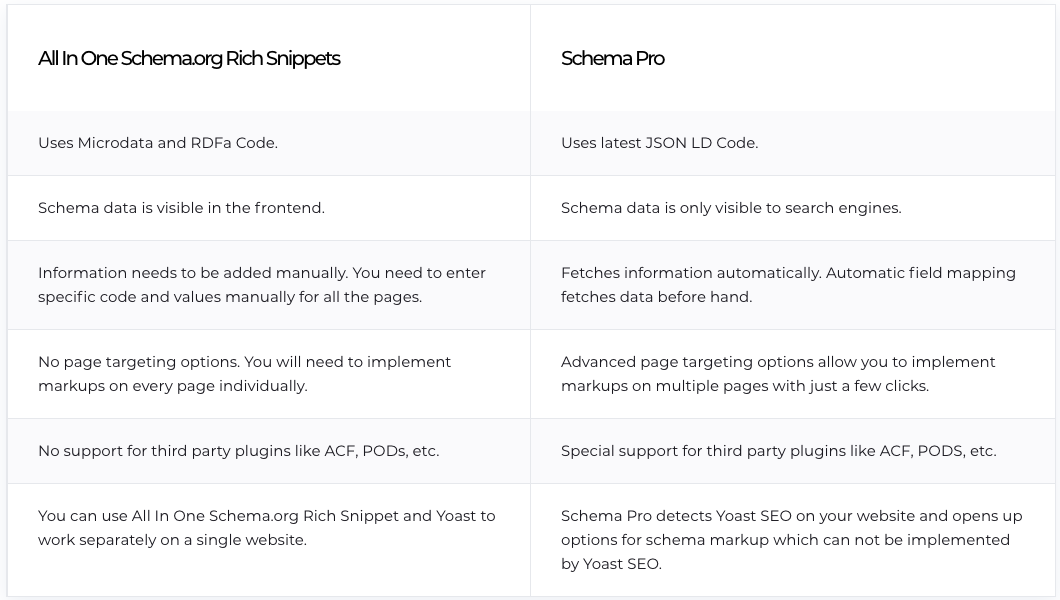Click text 'markups on multiple pages with just a few clicks'
The height and width of the screenshot is (600, 1060).
[x=744, y=386]
